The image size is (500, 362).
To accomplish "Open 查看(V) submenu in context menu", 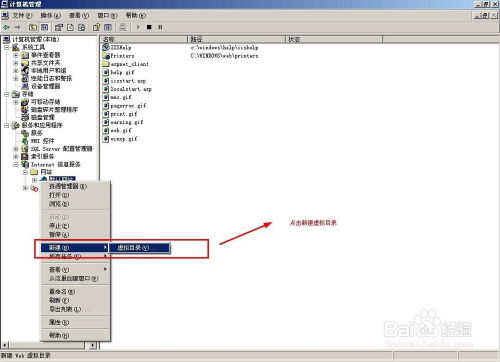I will pos(74,269).
